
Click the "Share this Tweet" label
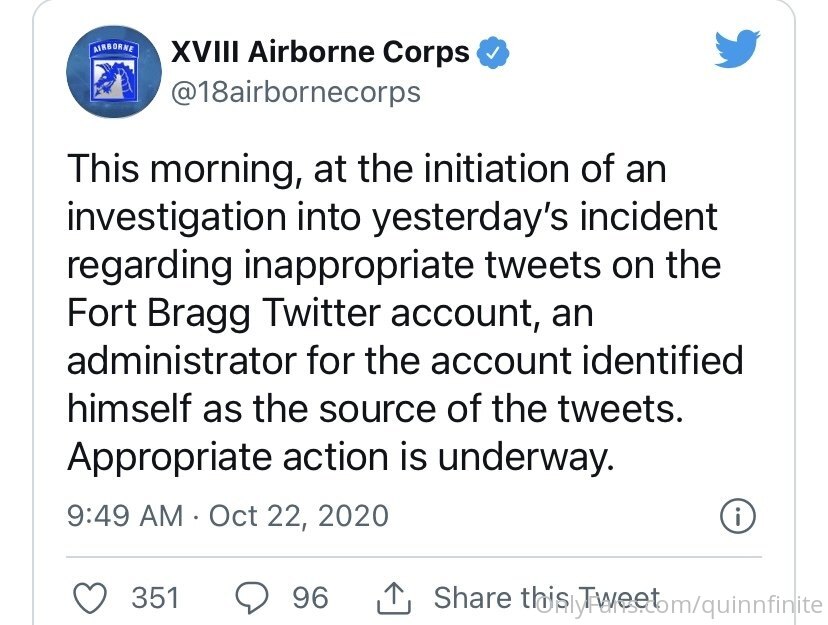pos(546,598)
